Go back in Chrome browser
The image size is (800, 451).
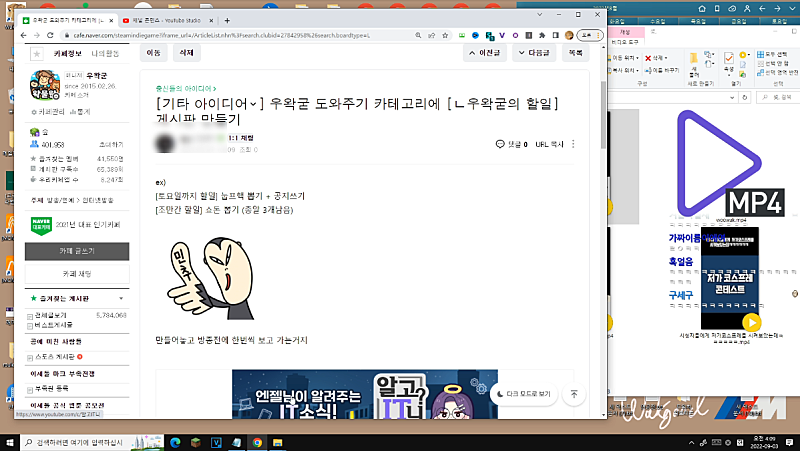coord(23,35)
